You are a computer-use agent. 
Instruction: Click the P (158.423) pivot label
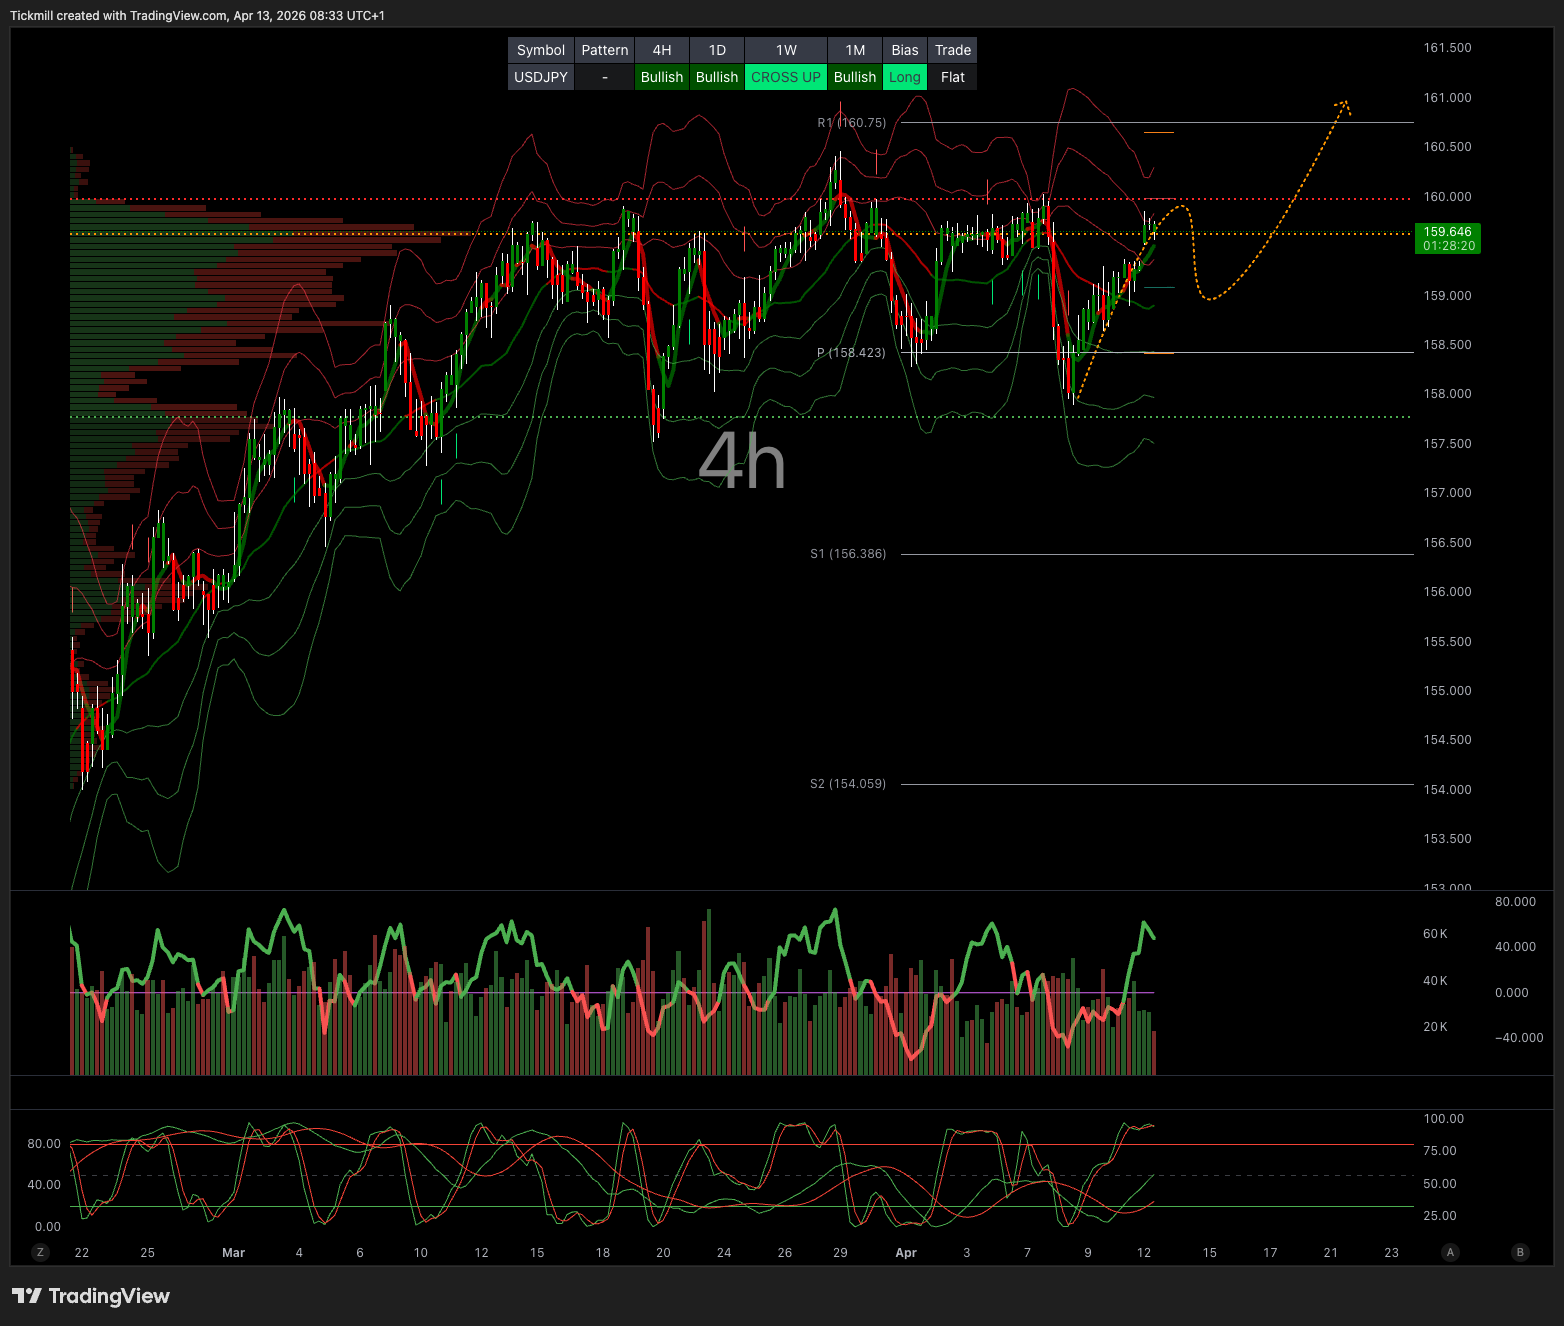tap(851, 353)
